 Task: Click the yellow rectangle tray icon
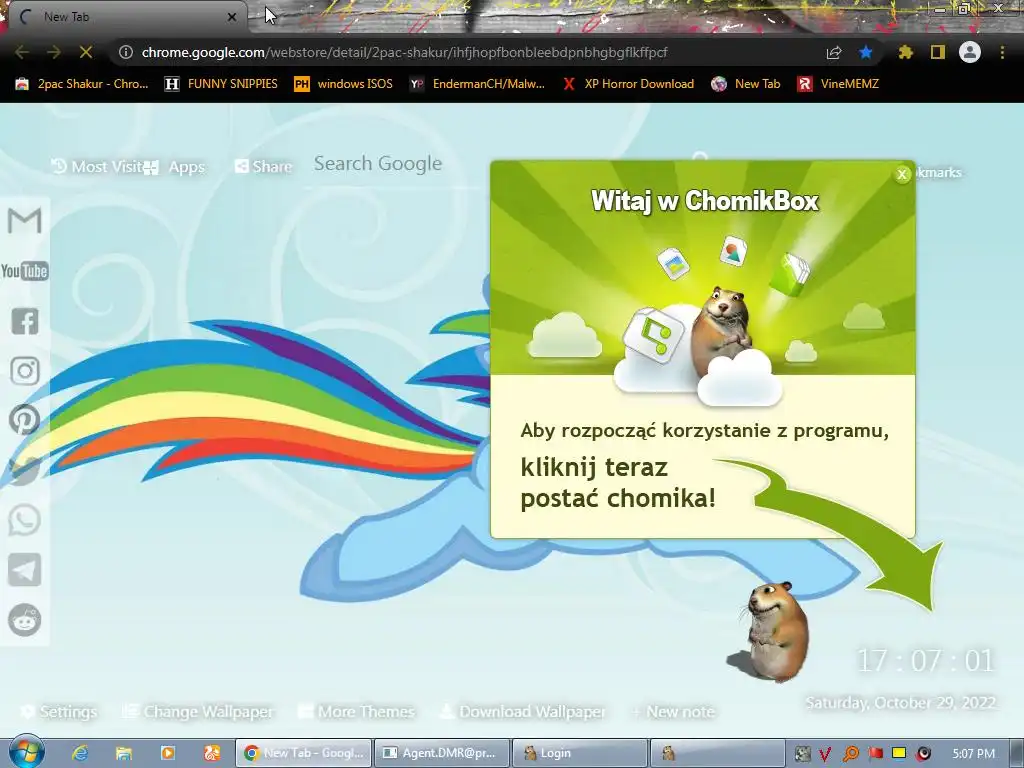click(899, 753)
